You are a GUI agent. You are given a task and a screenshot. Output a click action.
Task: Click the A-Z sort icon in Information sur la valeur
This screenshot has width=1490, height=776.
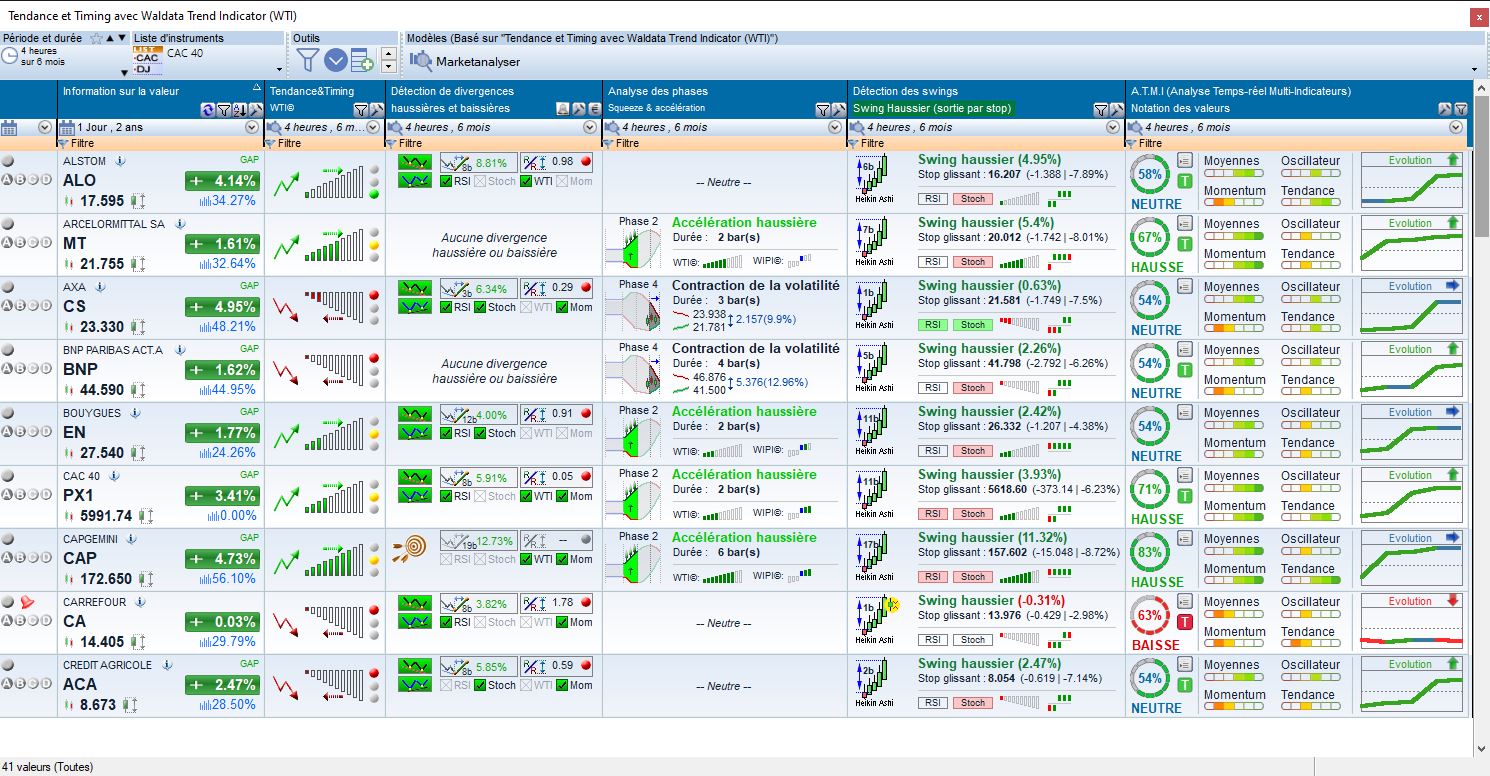pos(240,109)
